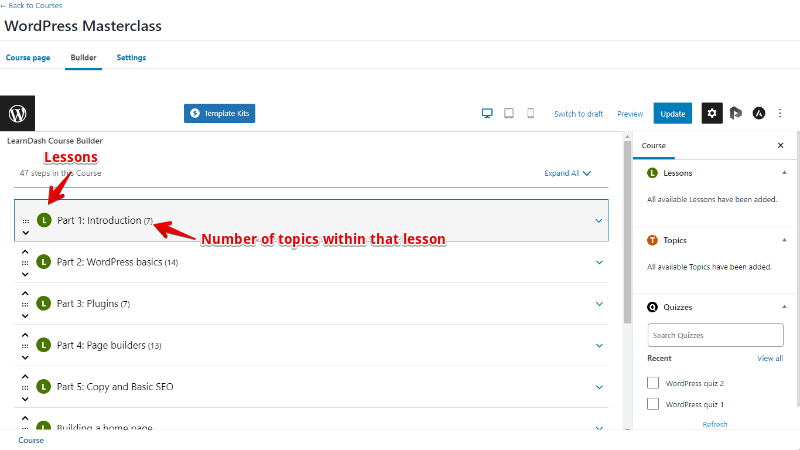Select the mobile preview icon
The image size is (800, 450).
coord(531,113)
